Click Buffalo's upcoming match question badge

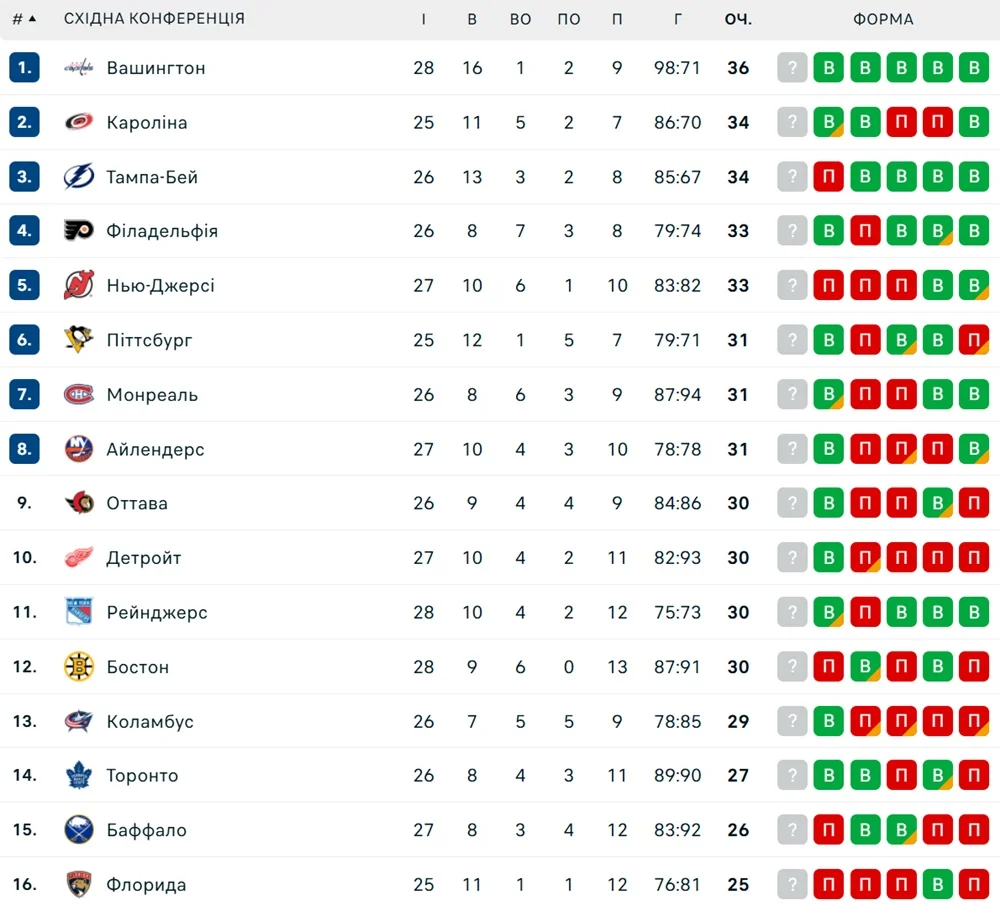792,830
